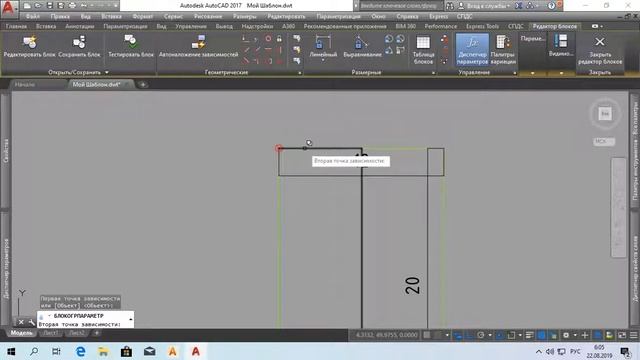Toggle grid display in status bar
This screenshot has width=640, height=360.
point(427,336)
